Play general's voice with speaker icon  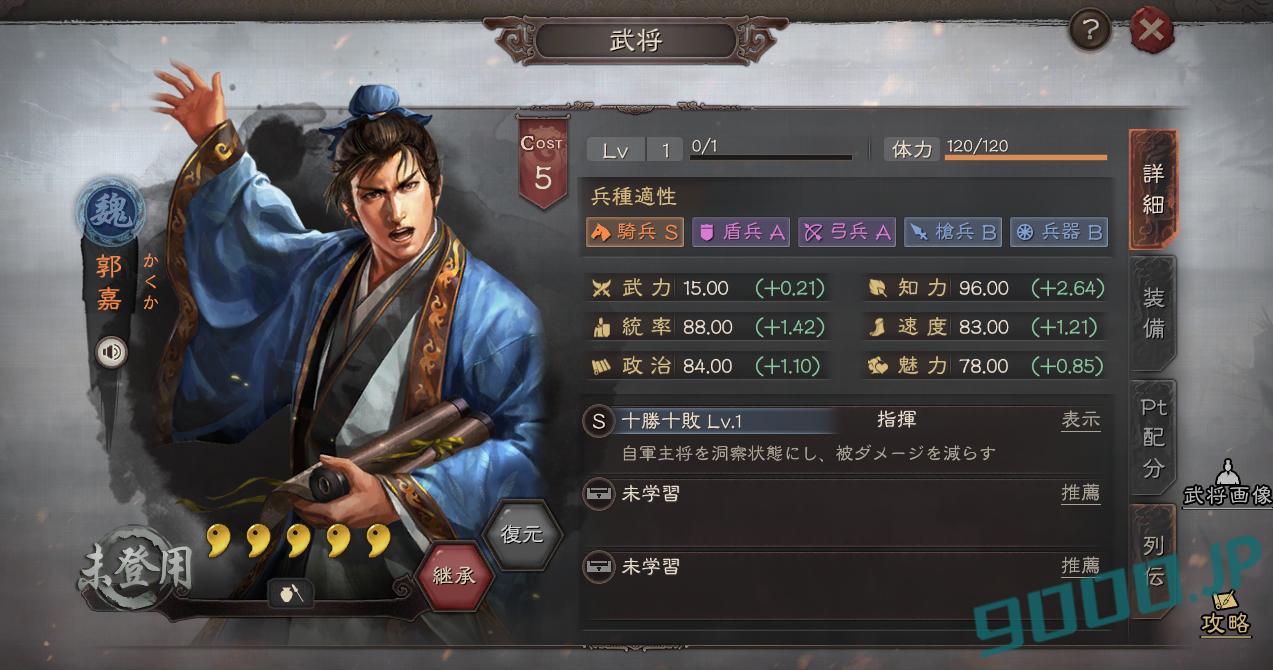point(111,352)
